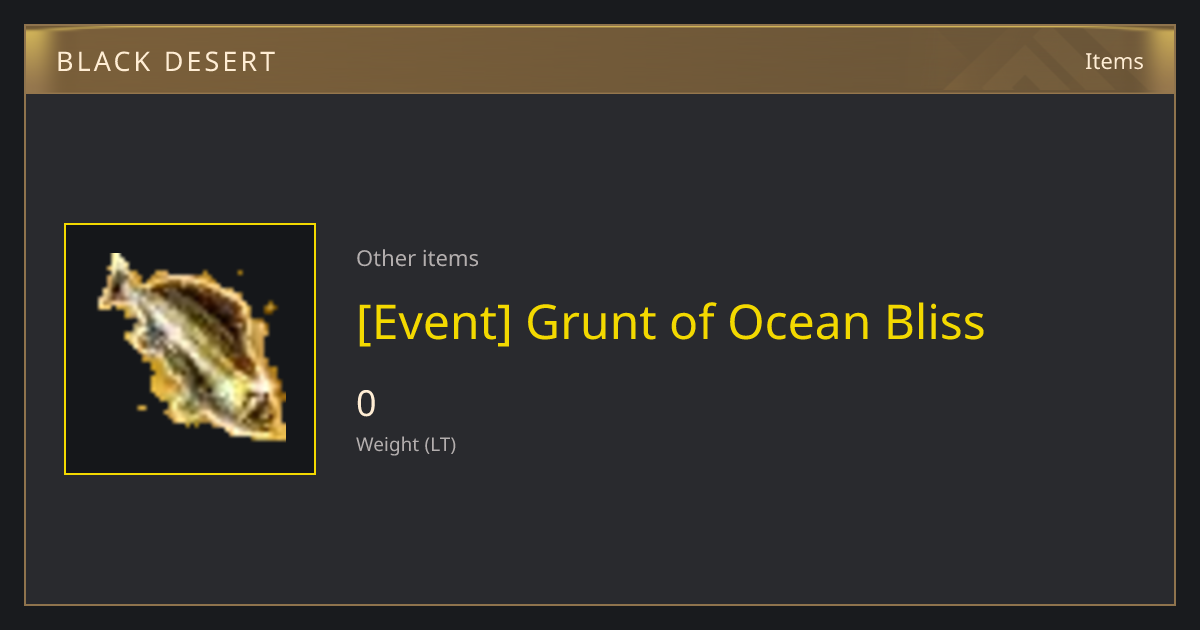The height and width of the screenshot is (630, 1200).
Task: Select the weight value 0
Action: coord(366,403)
